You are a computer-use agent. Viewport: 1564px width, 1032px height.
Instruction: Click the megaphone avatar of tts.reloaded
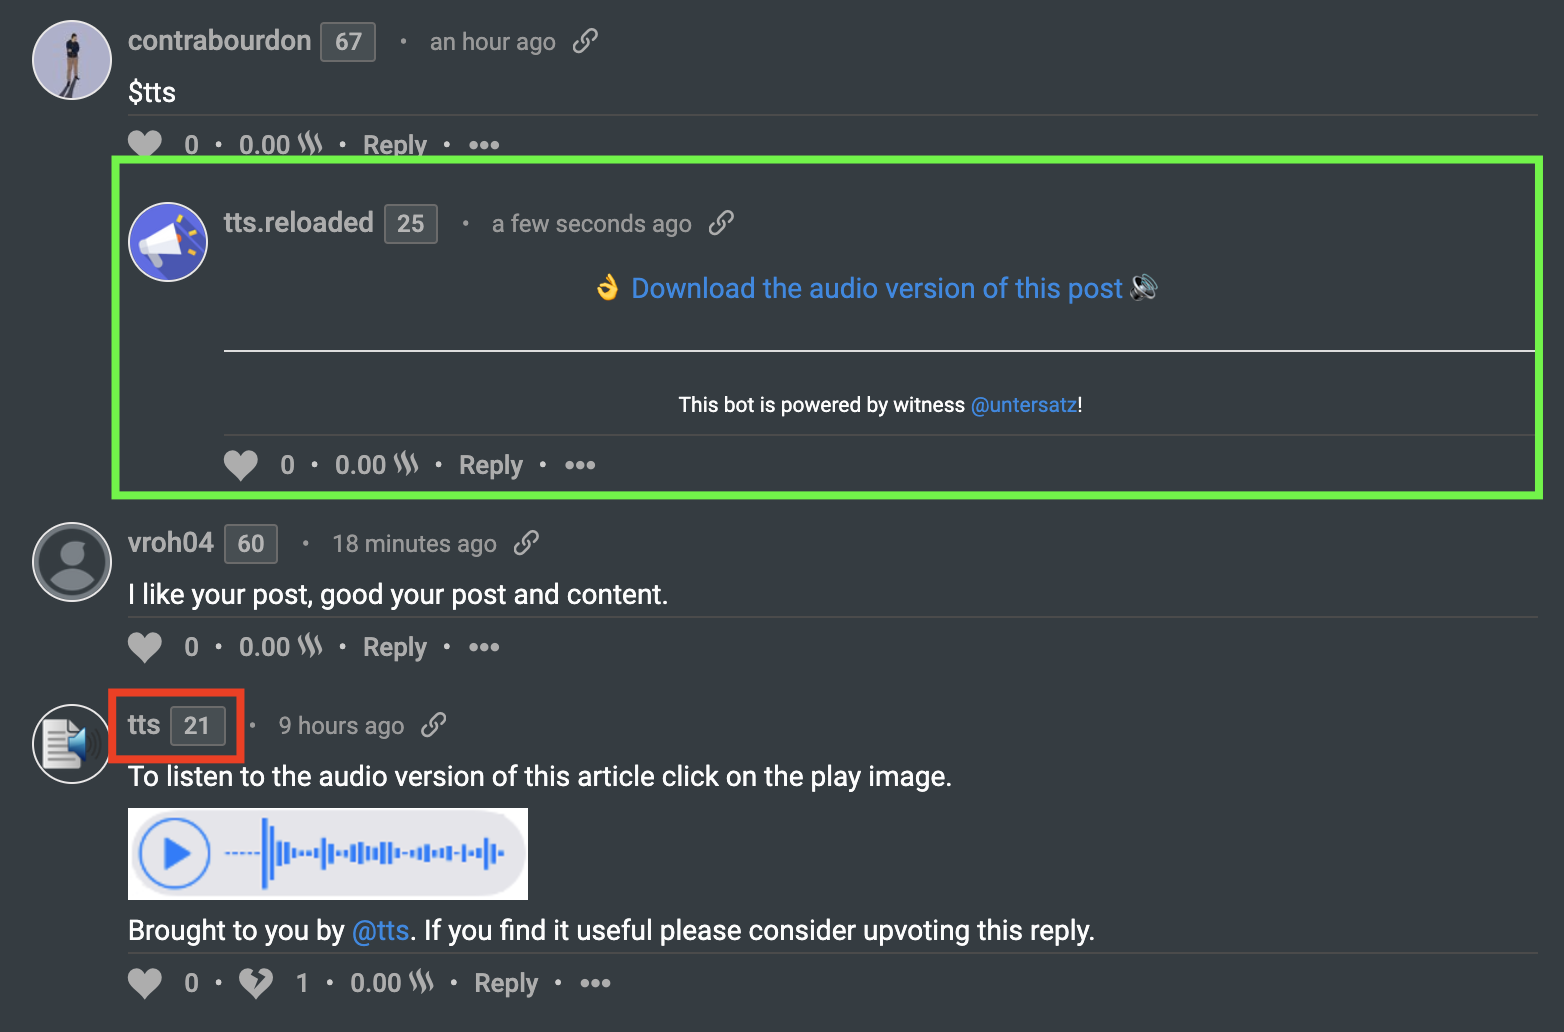[168, 241]
